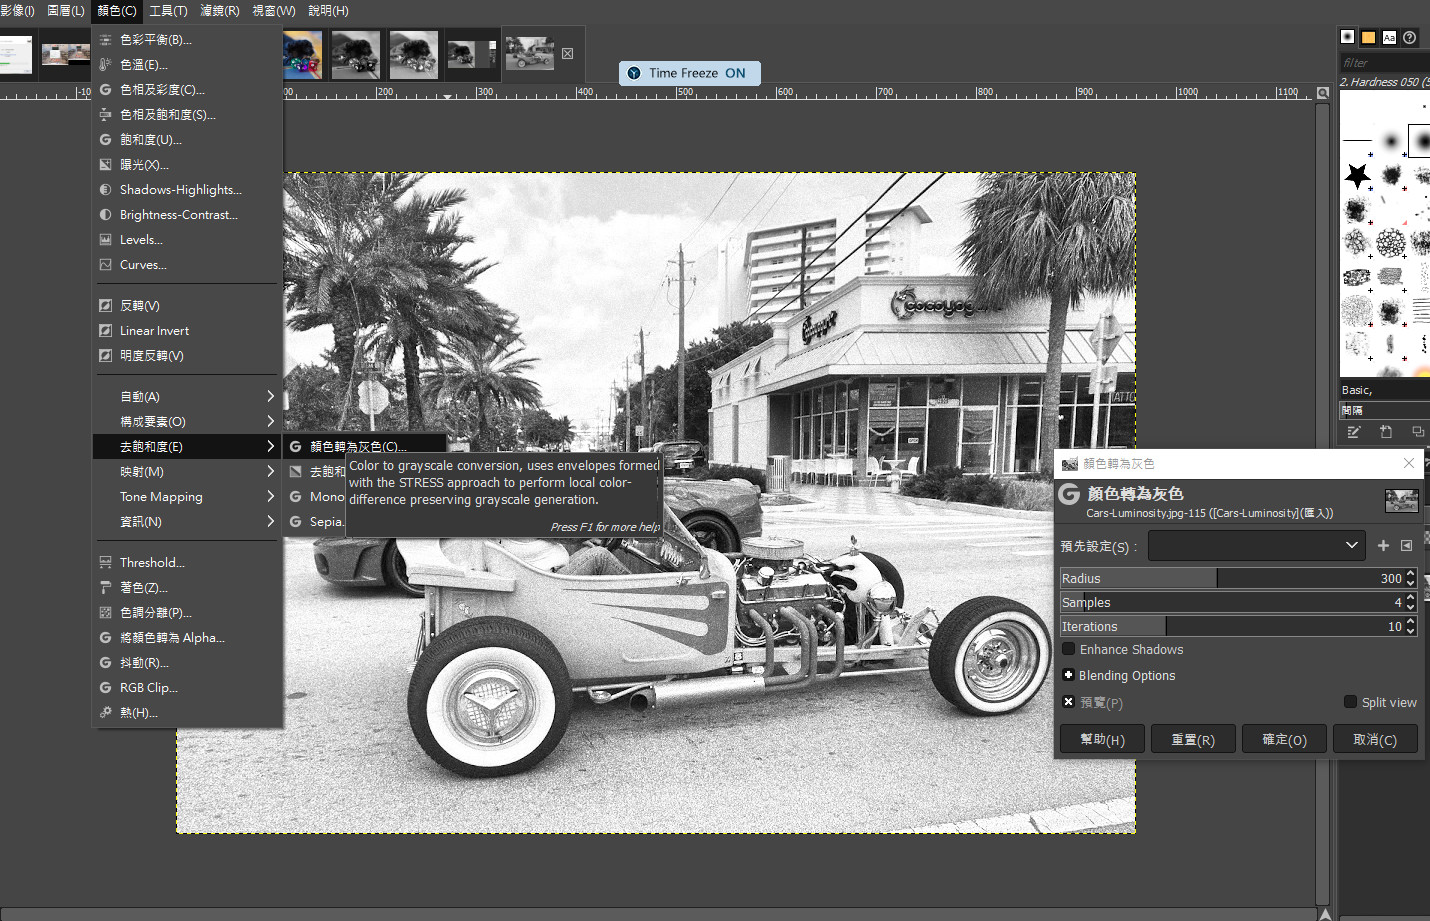1430x921 pixels.
Task: Click the edit brush icon
Action: click(x=1354, y=432)
